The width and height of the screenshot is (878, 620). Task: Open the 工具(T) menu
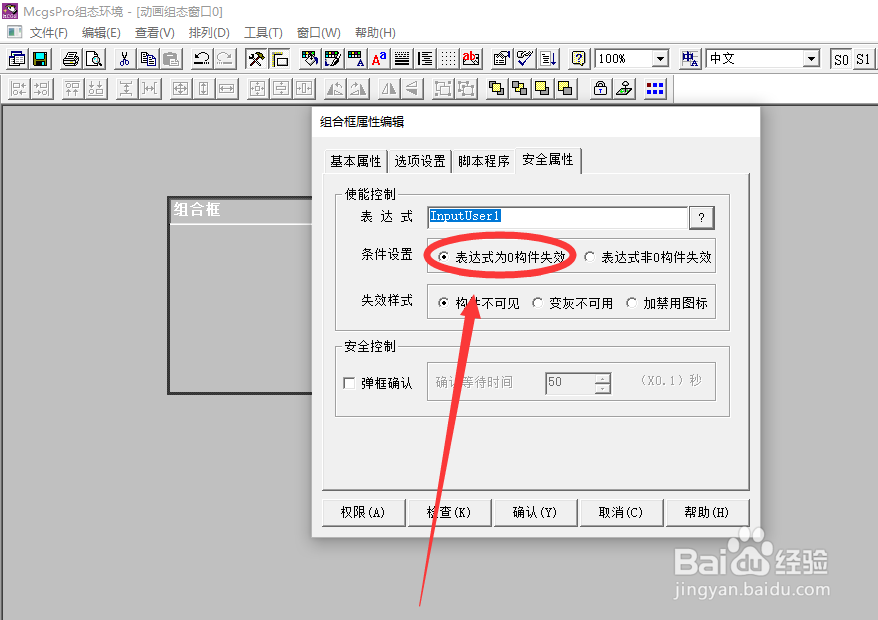tap(263, 33)
